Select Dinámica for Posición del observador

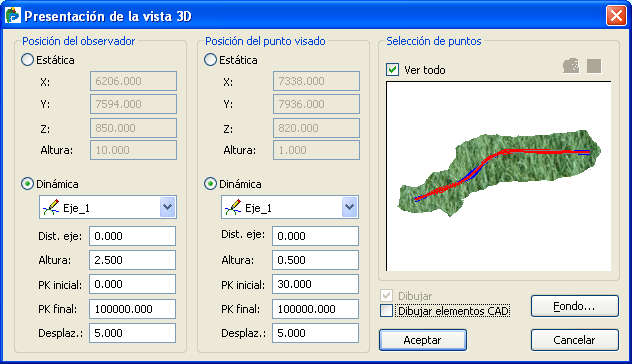(27, 184)
